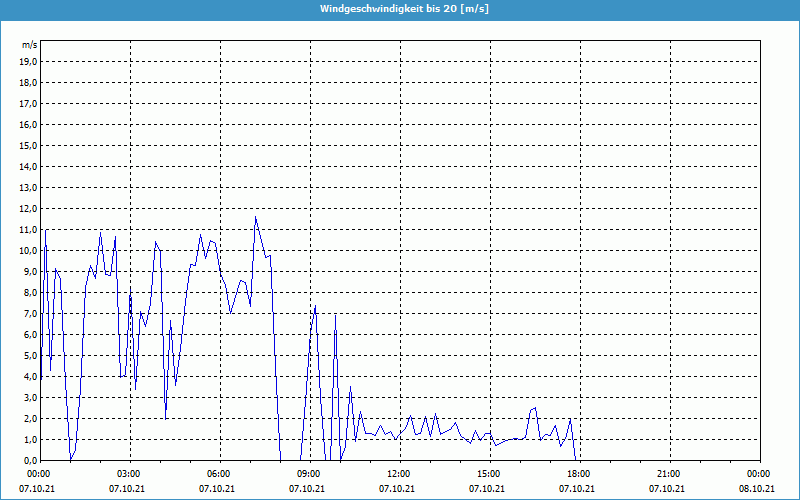Screen dimensions: 800x500
Task: Click the 21:00 time label on x-axis
Action: [669, 474]
